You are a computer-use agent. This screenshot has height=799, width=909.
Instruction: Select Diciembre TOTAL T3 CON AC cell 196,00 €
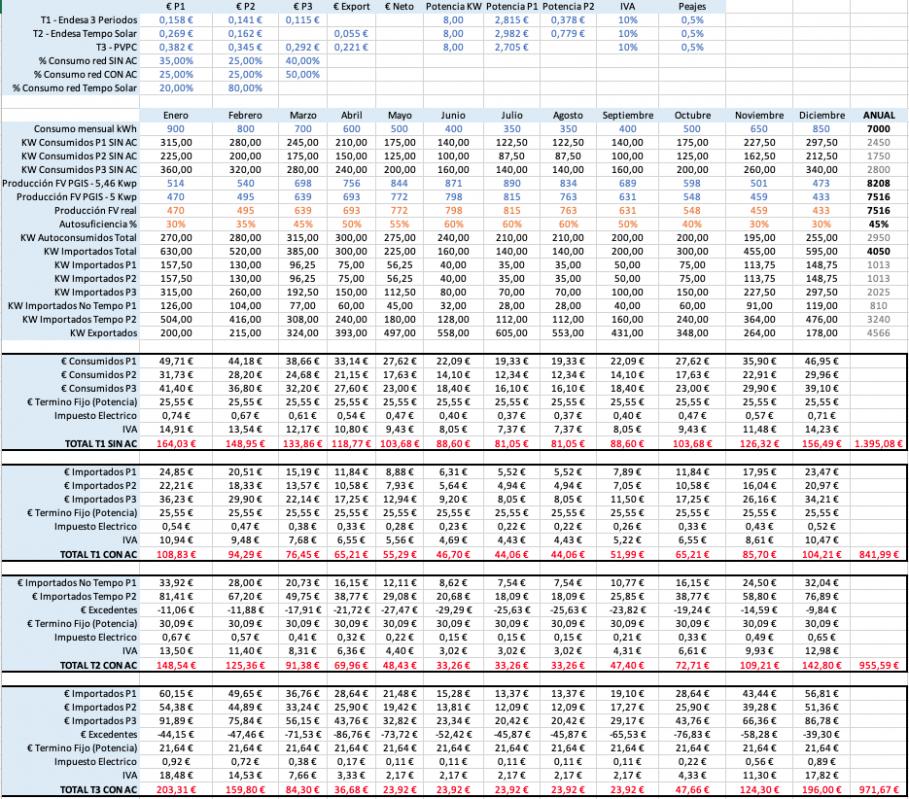point(821,789)
